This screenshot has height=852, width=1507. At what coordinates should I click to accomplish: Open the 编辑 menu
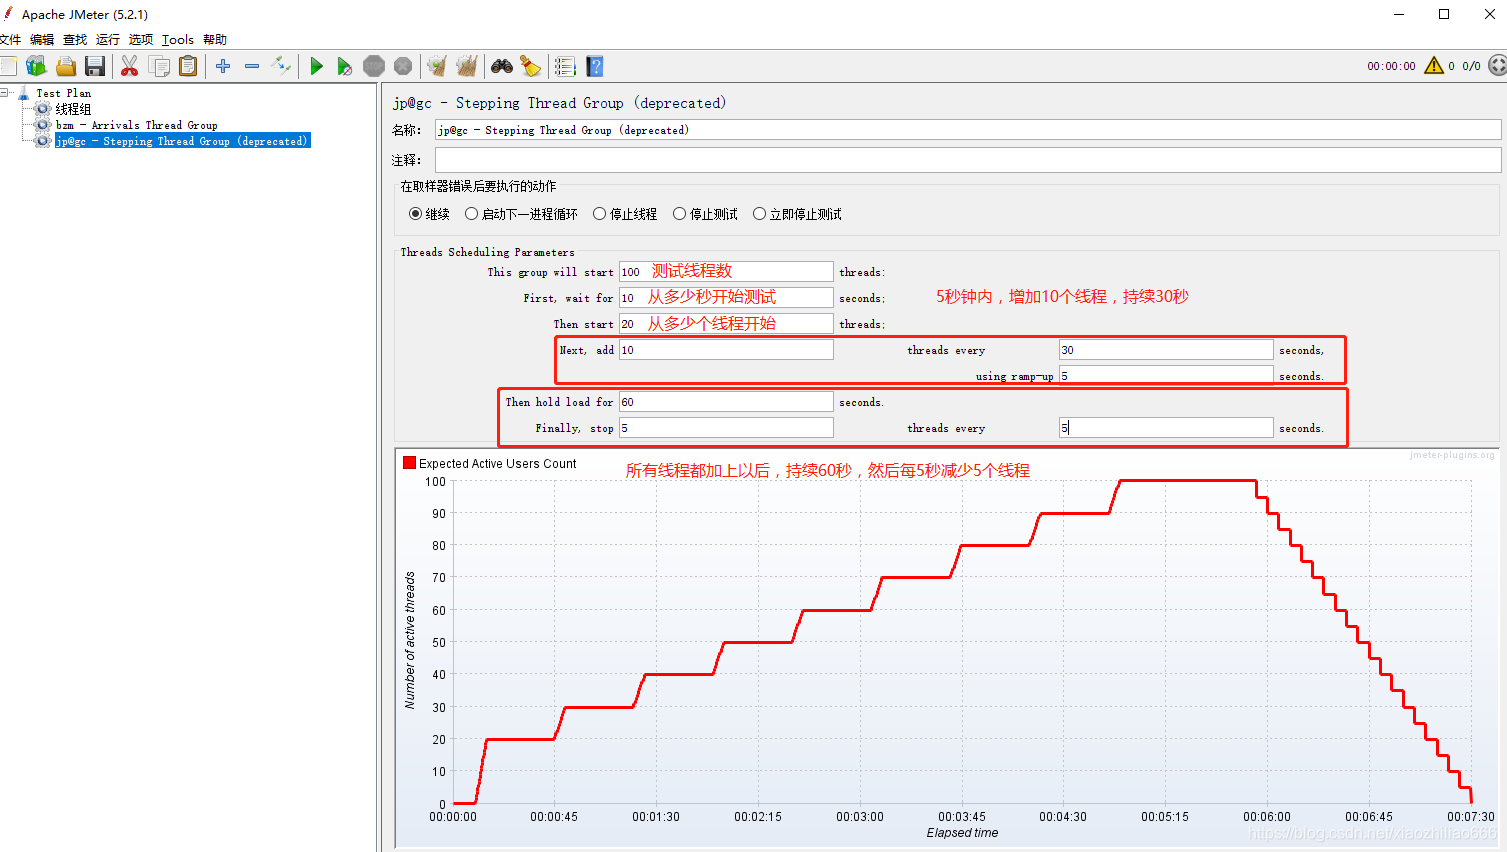(x=42, y=40)
